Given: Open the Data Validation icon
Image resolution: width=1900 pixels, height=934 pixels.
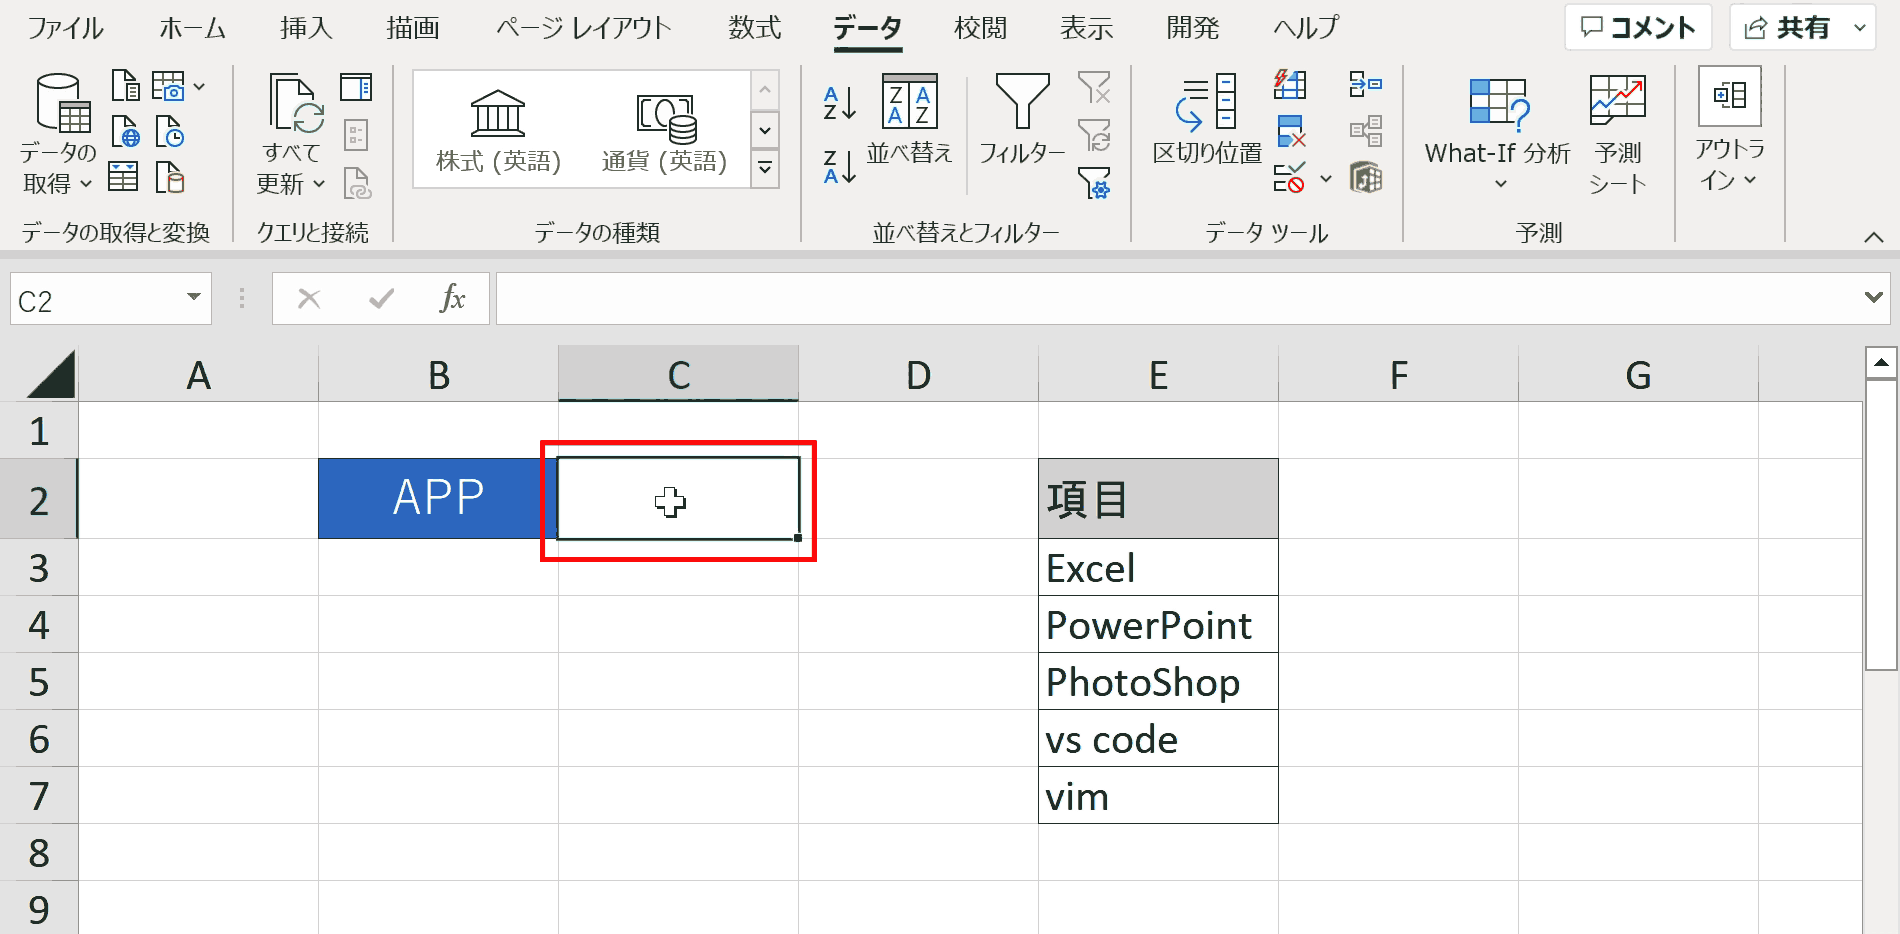Looking at the screenshot, I should [1290, 178].
